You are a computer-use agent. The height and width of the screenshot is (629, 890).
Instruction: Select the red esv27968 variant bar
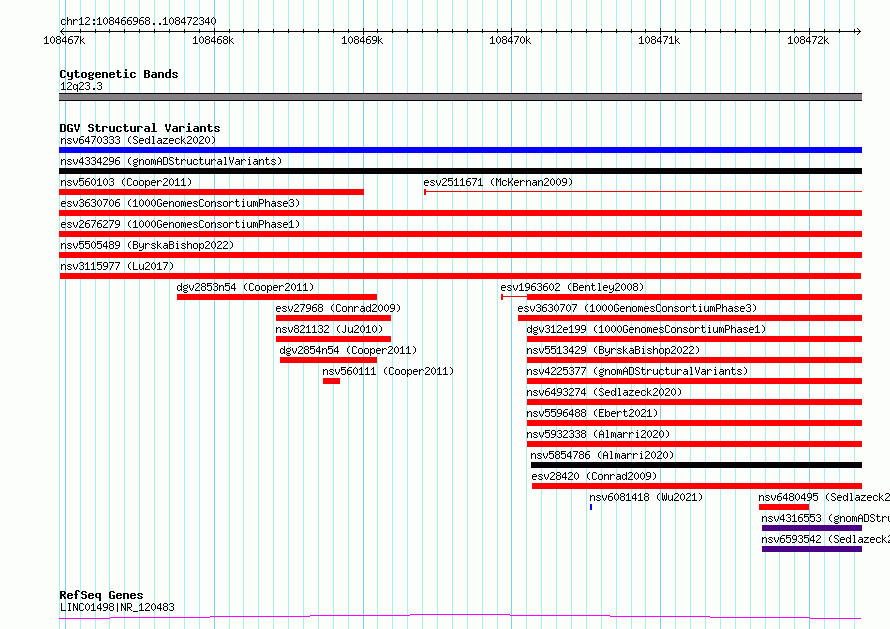333,318
